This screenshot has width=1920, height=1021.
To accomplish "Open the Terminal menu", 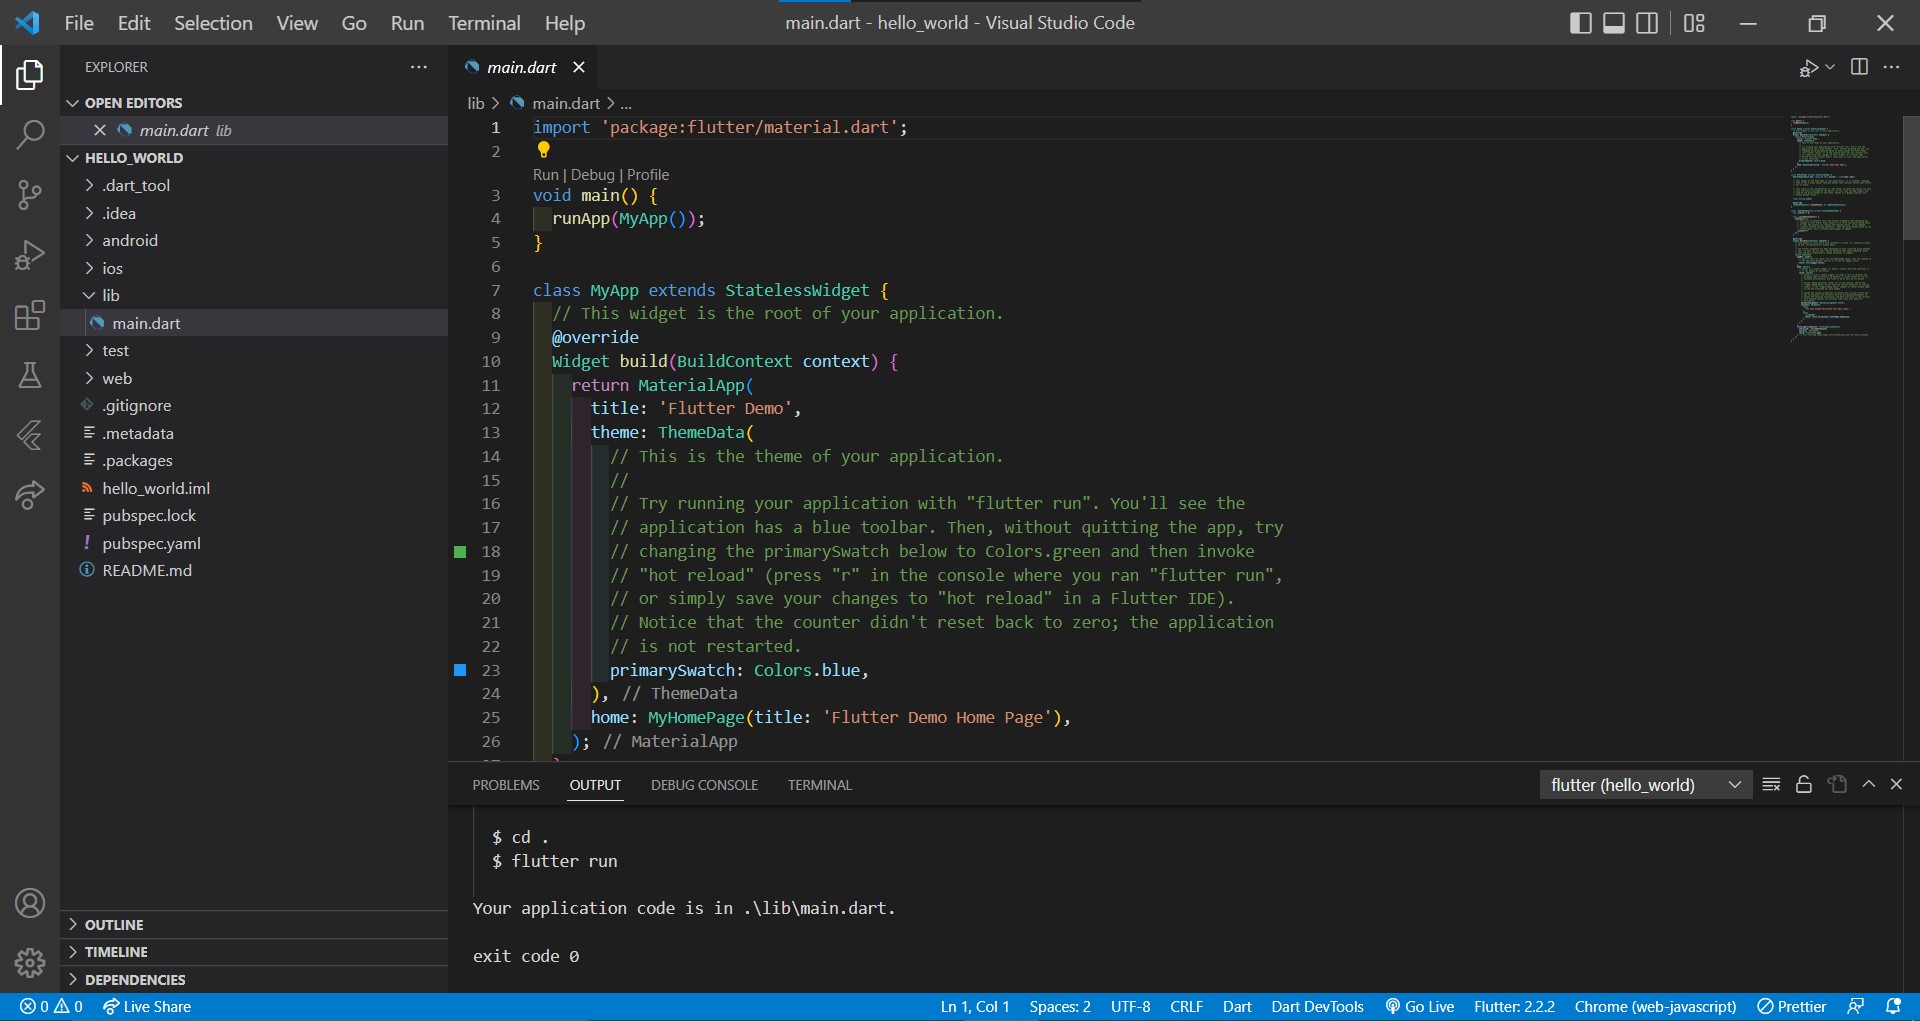I will 484,23.
